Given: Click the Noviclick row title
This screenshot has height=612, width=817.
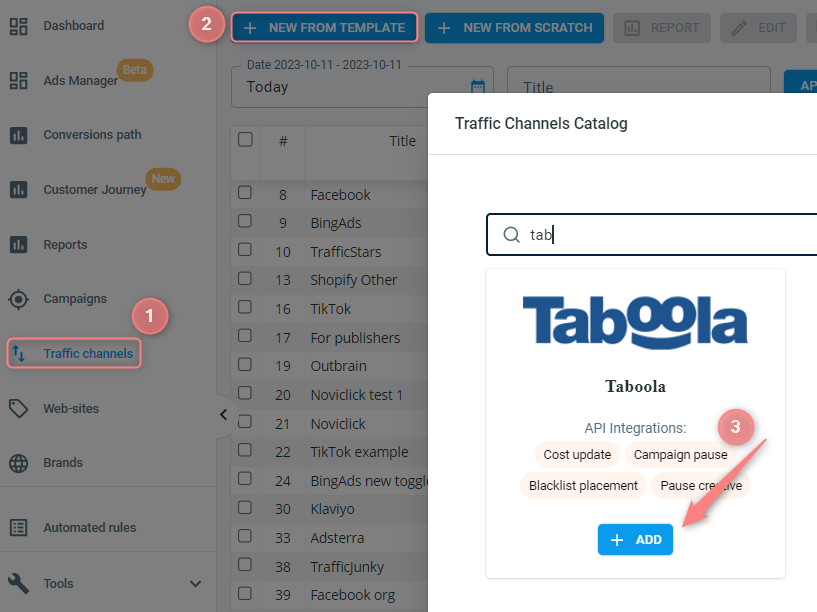Looking at the screenshot, I should (338, 424).
